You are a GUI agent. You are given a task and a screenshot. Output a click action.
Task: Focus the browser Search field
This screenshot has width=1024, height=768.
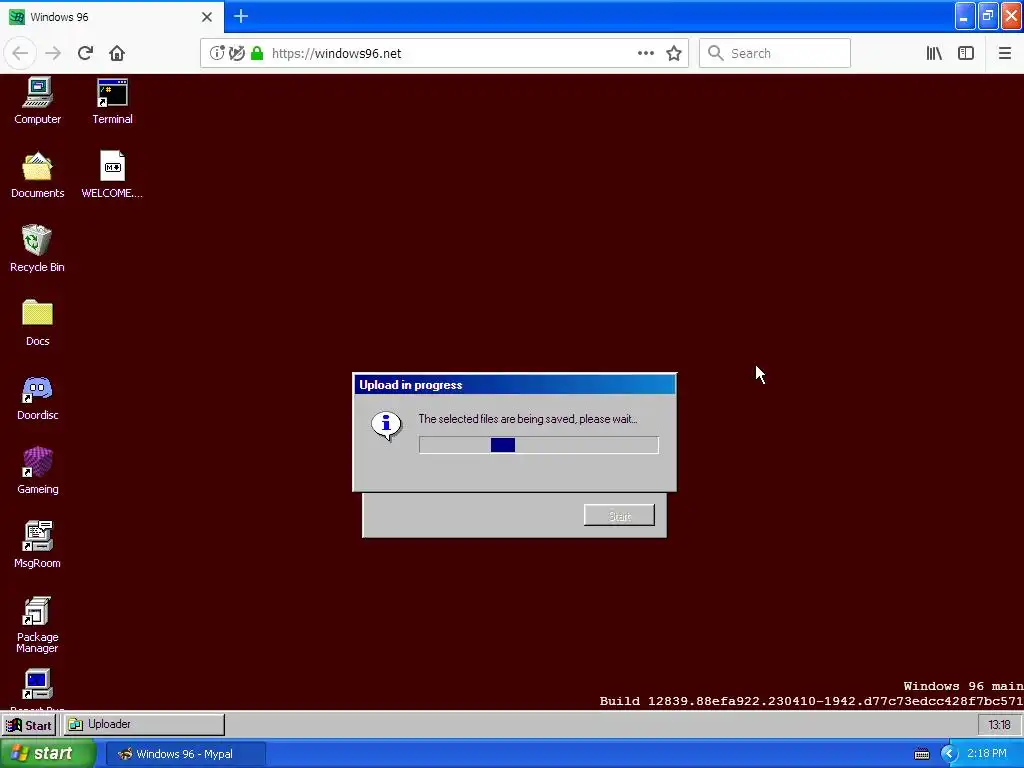click(775, 53)
